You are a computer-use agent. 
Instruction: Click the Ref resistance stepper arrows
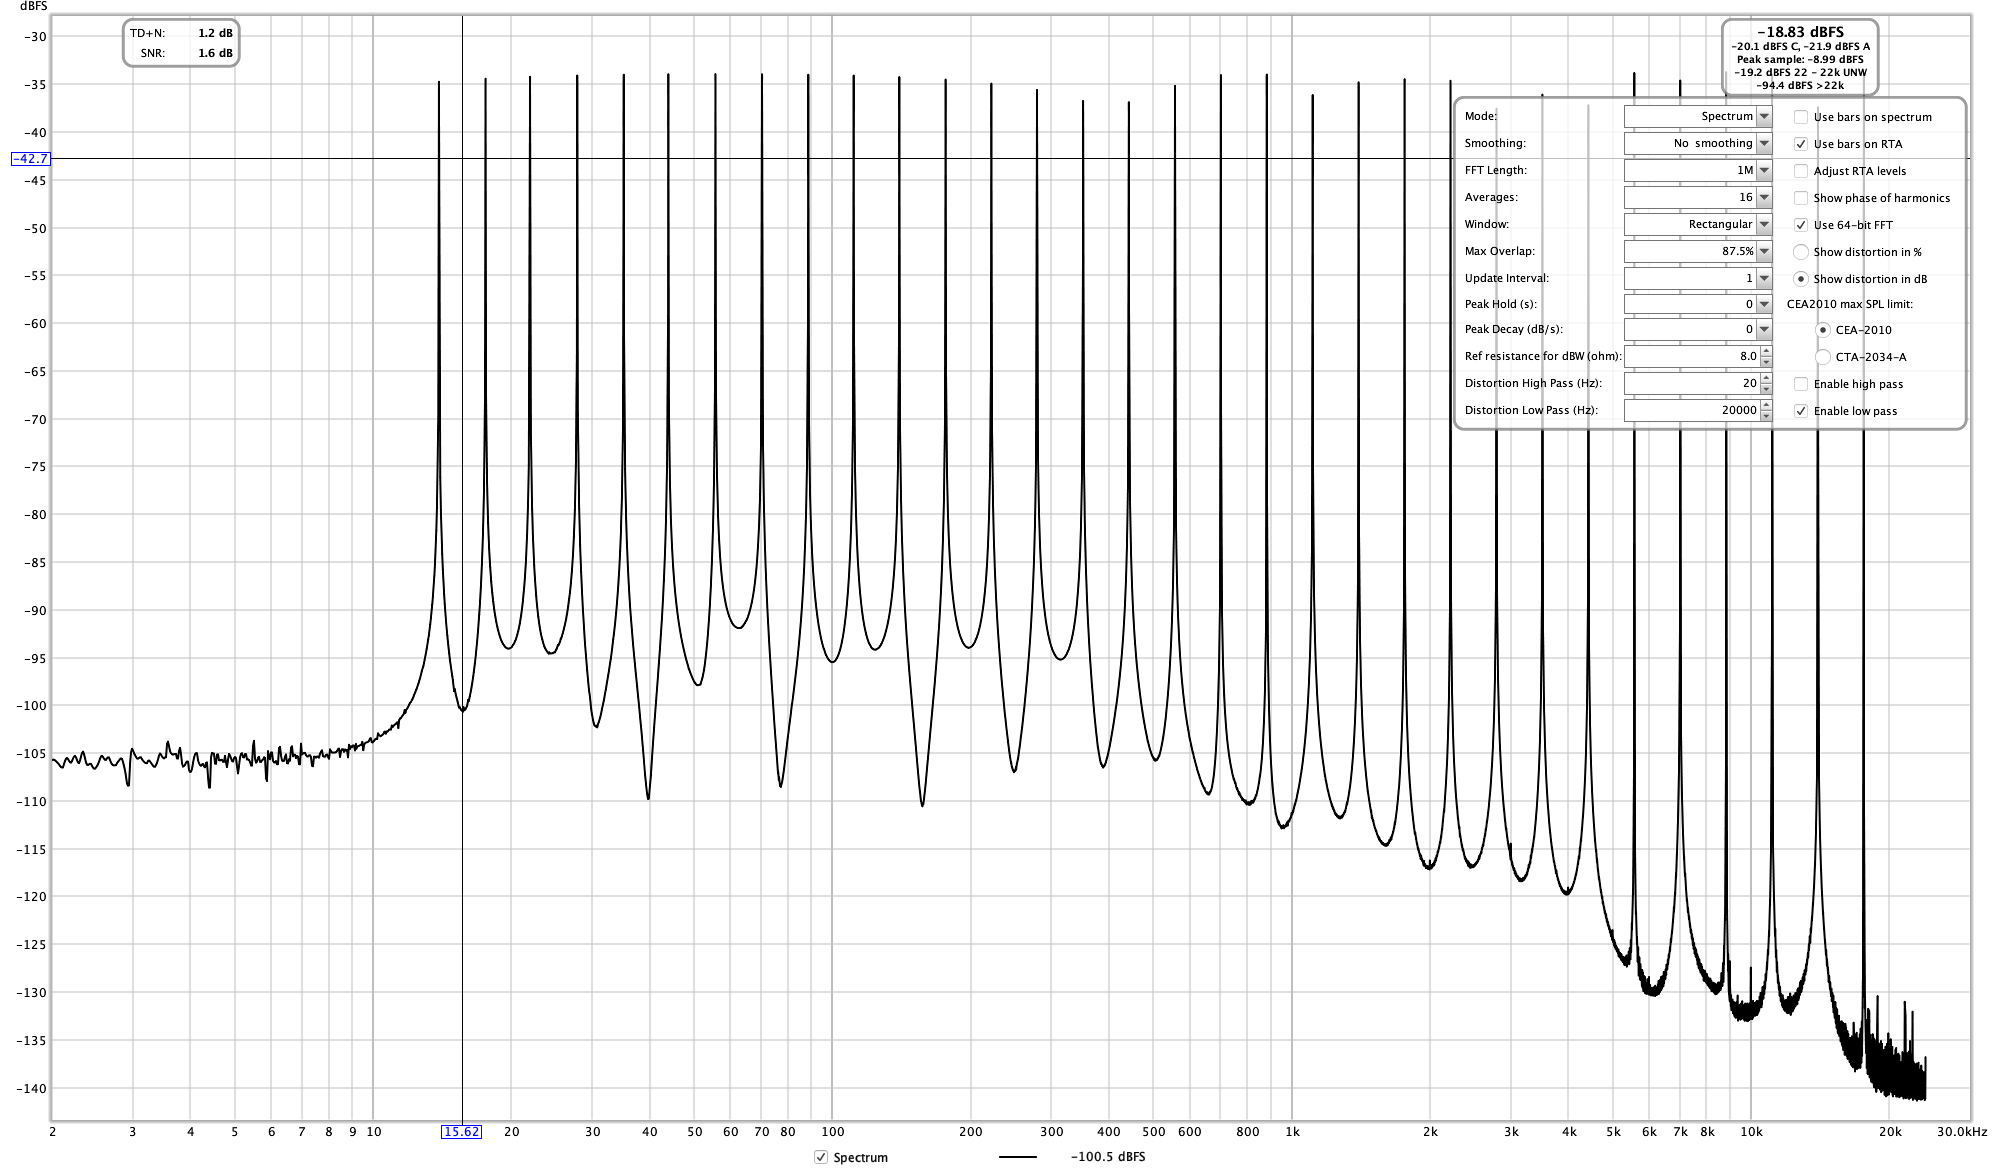1766,356
